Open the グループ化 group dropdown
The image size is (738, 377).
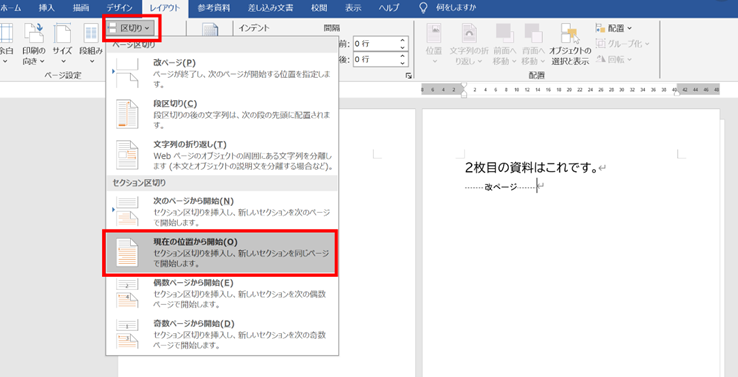click(623, 44)
